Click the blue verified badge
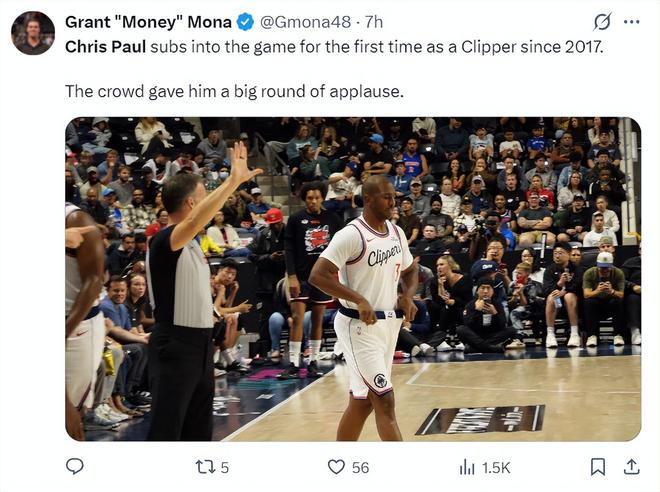The width and height of the screenshot is (660, 492). point(245,22)
